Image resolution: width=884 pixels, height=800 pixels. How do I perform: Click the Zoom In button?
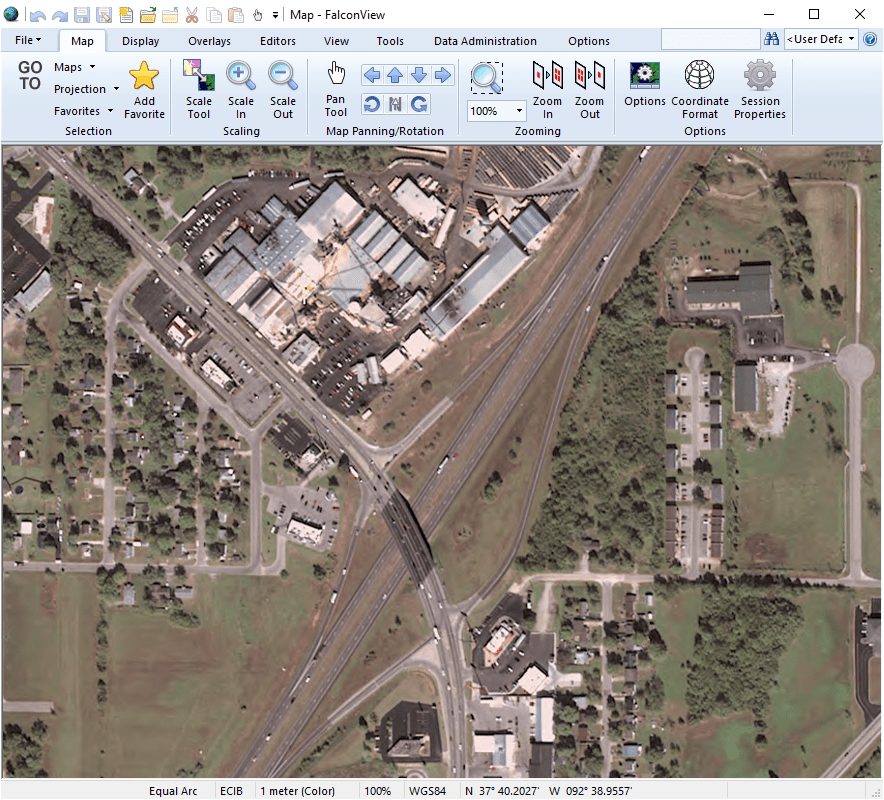pyautogui.click(x=547, y=90)
